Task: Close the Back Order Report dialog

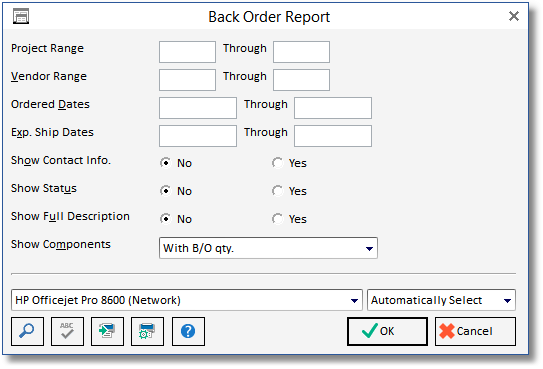Action: click(x=514, y=16)
